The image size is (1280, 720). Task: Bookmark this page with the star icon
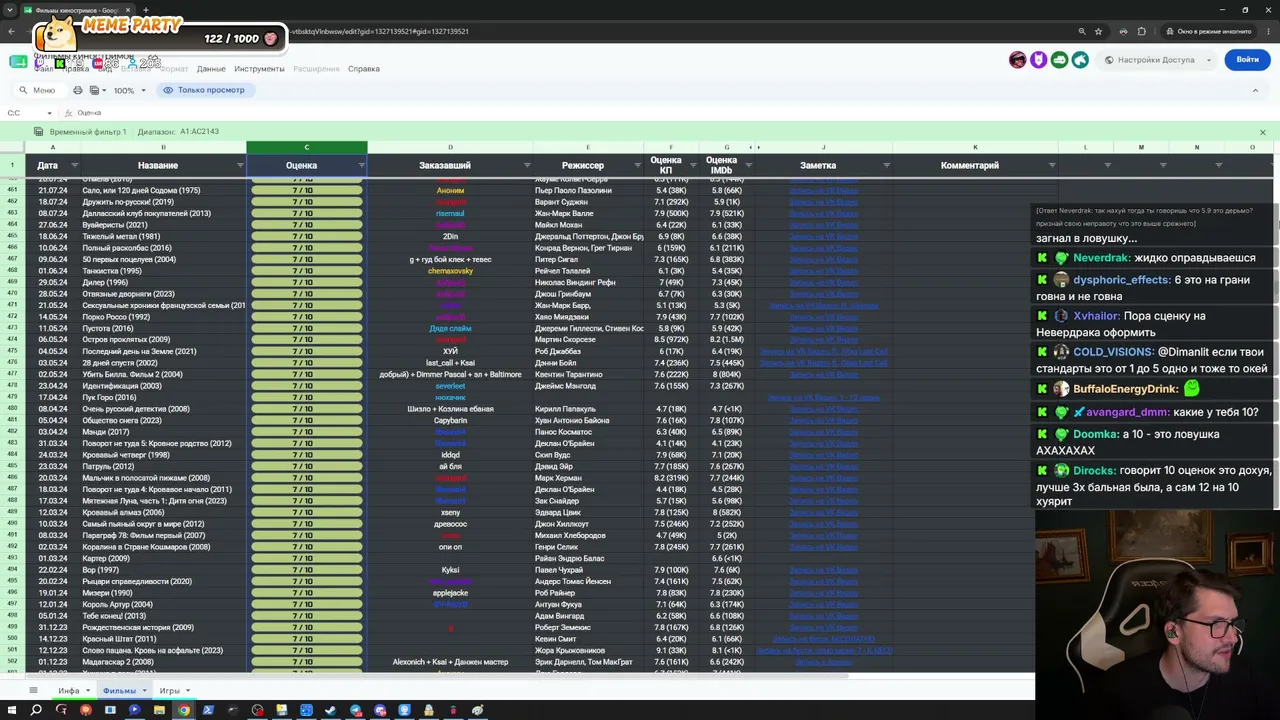point(1099,31)
